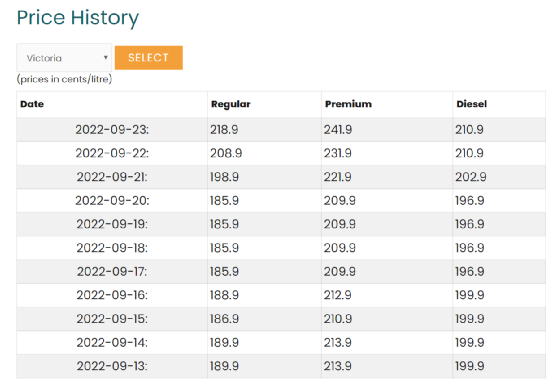Click Premium price 241.9 in first row
Viewport: 553px width, 379px height.
[x=338, y=129]
